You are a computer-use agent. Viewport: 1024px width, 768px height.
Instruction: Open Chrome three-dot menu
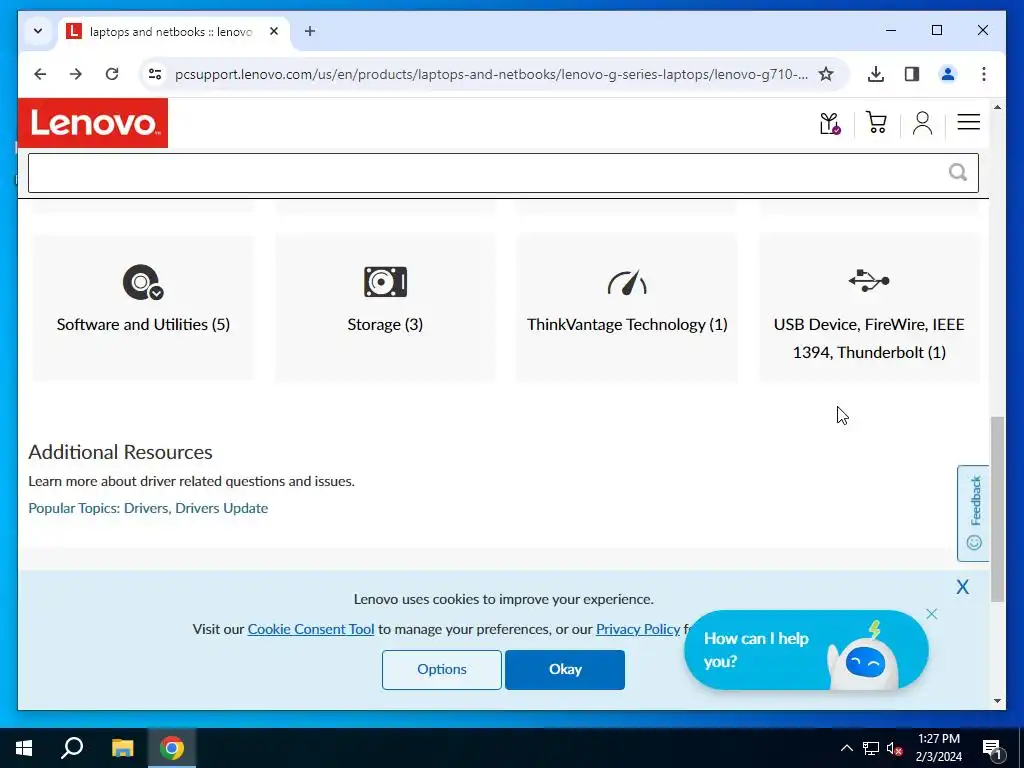tap(984, 74)
